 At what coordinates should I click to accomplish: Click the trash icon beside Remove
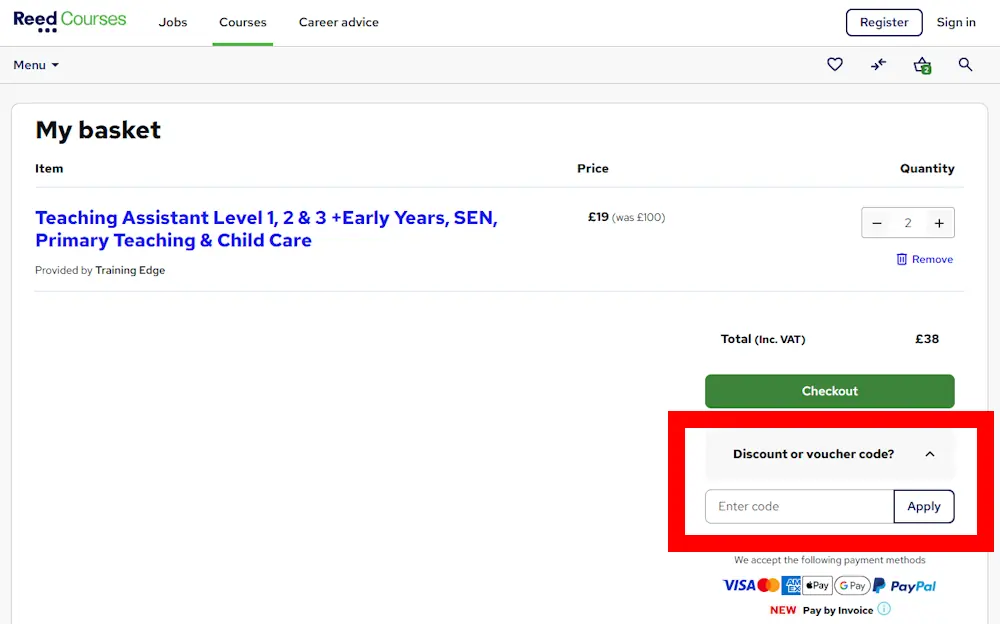(902, 259)
